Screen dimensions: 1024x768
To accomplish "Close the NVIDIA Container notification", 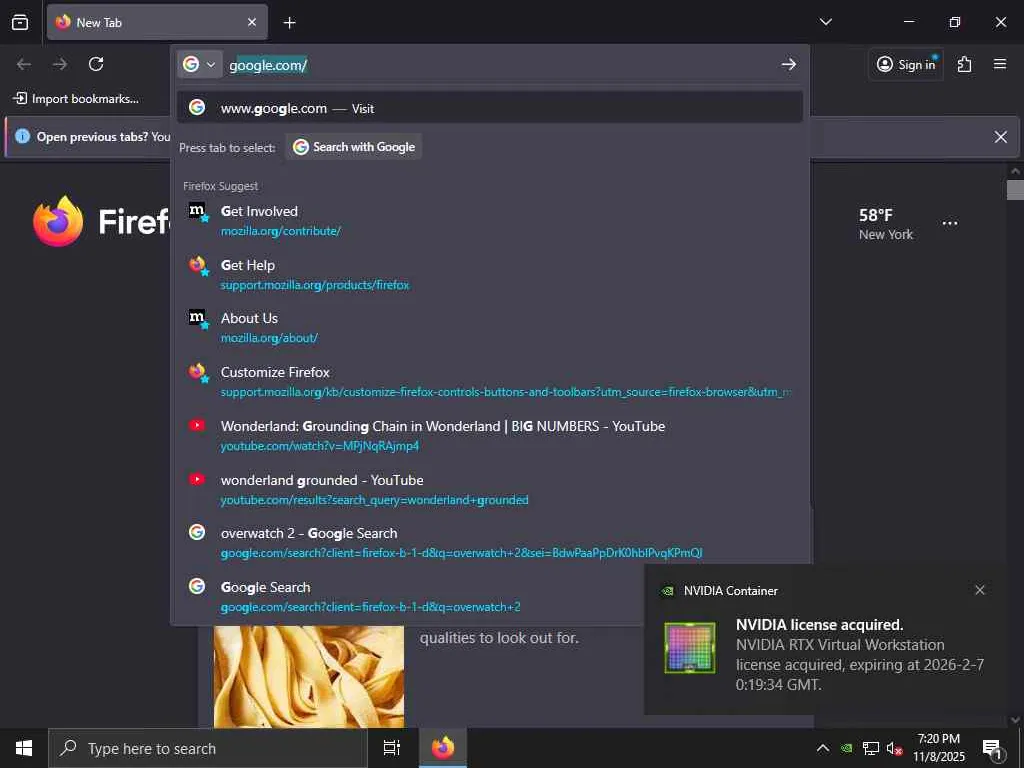I will 980,590.
